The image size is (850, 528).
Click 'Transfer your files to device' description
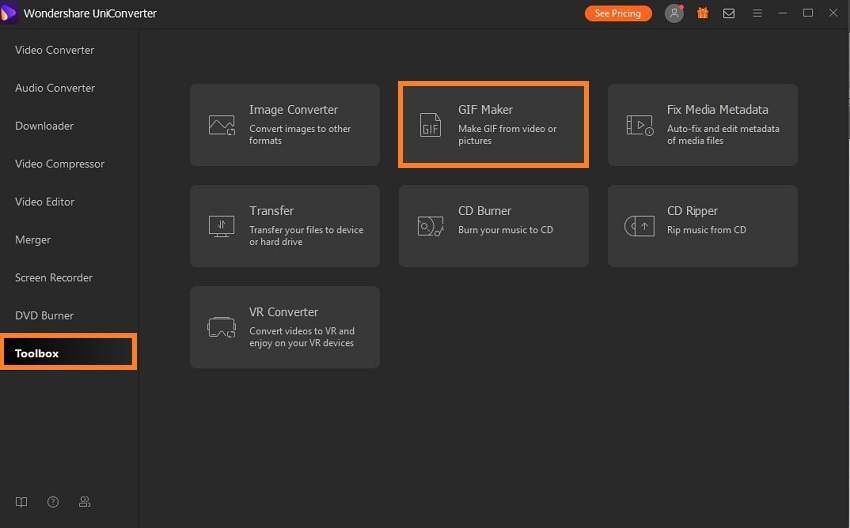306,236
